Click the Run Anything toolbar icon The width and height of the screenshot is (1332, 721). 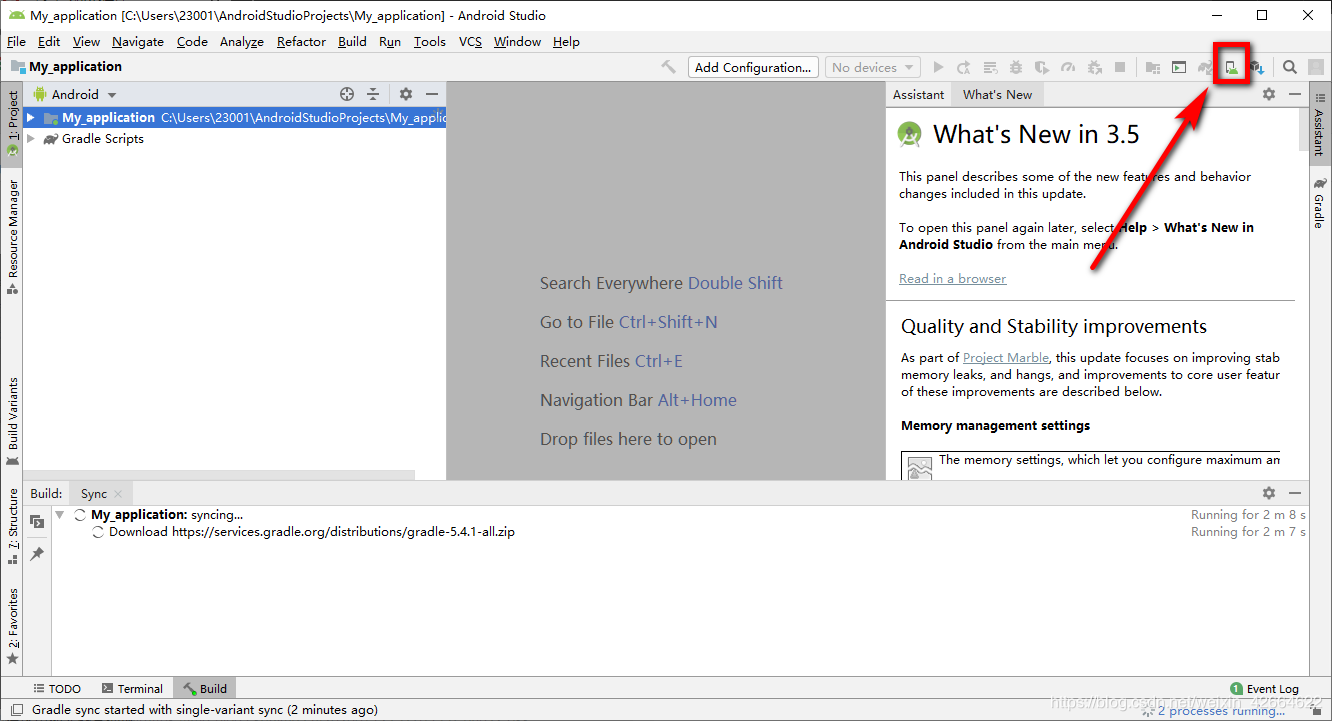pos(1179,67)
